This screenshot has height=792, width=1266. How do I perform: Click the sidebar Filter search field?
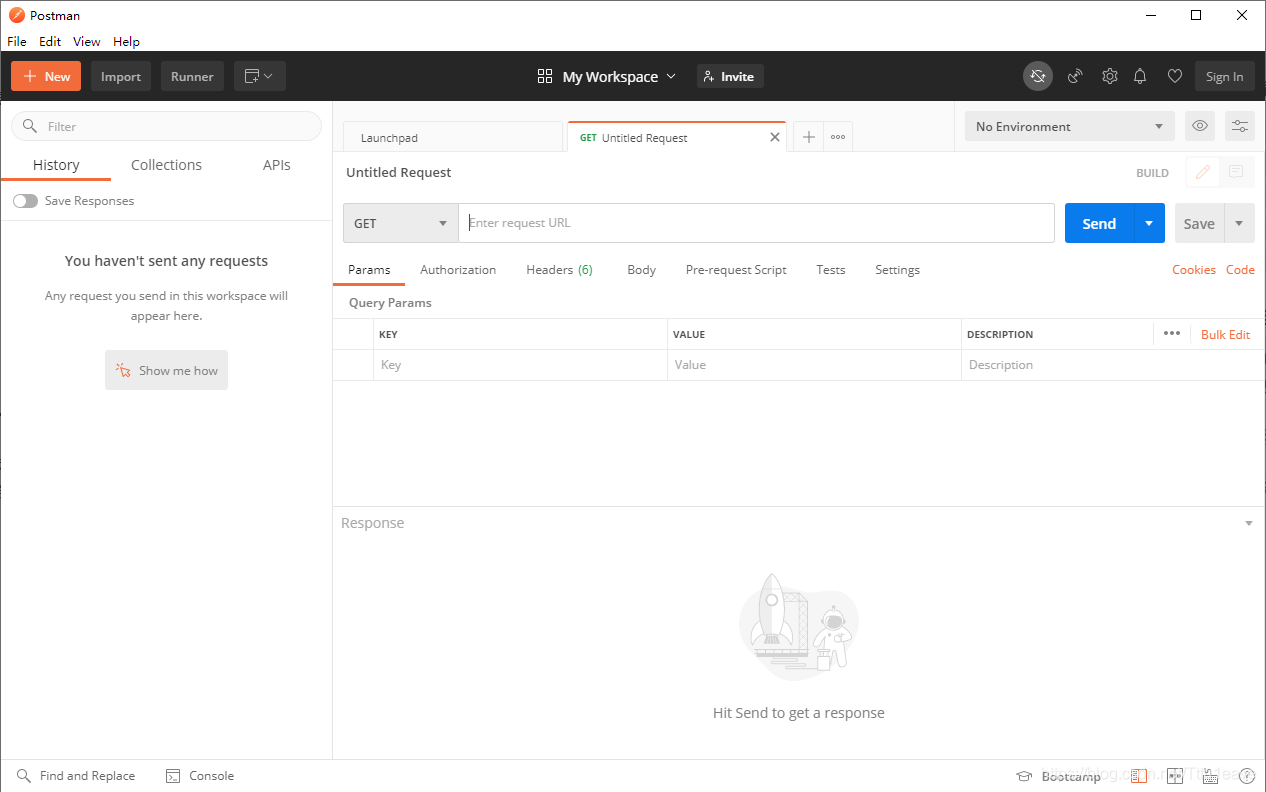pyautogui.click(x=166, y=126)
